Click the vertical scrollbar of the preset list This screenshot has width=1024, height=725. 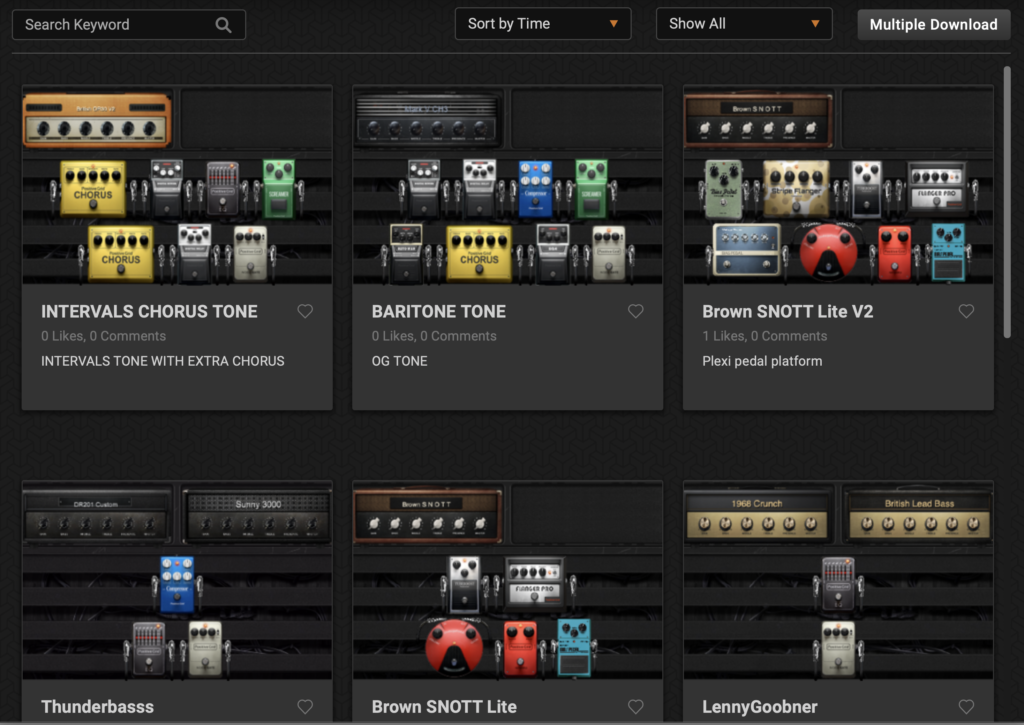(x=1007, y=202)
